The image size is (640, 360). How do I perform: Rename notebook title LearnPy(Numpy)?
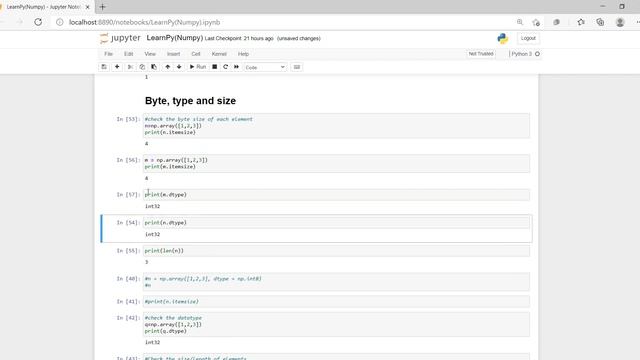175,38
